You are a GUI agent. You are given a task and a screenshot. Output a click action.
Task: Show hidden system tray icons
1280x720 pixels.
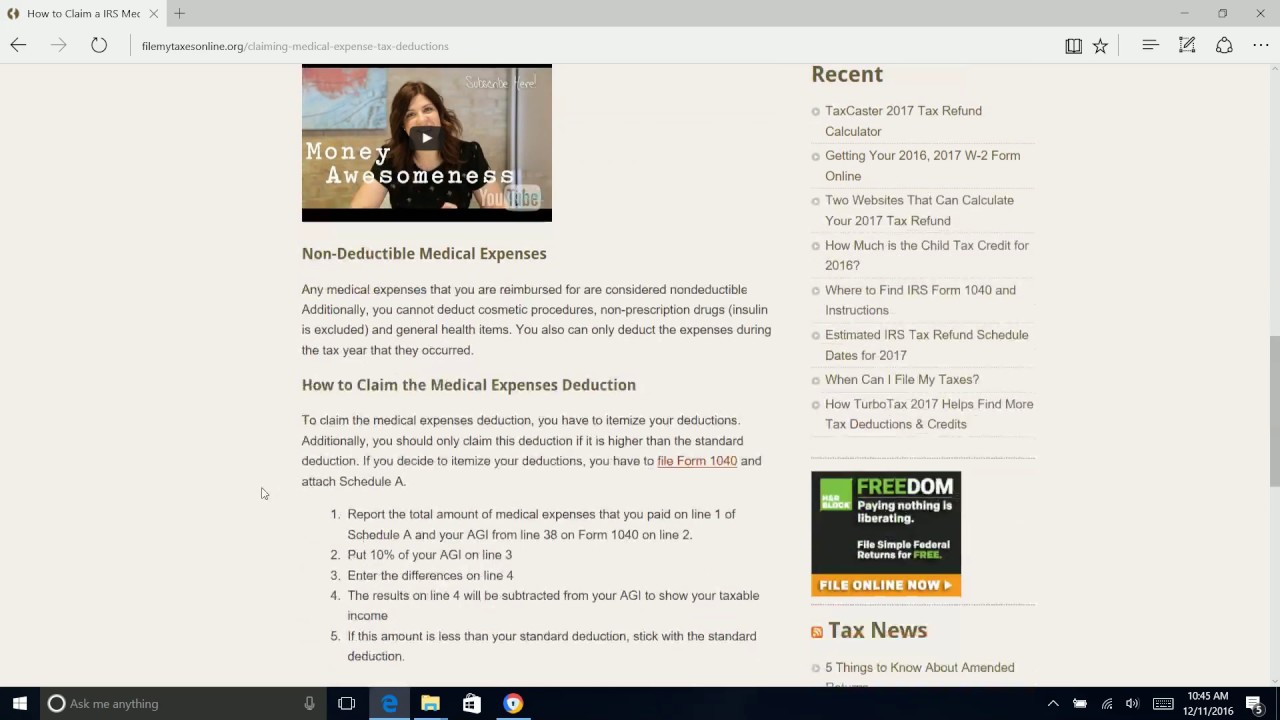[1052, 703]
